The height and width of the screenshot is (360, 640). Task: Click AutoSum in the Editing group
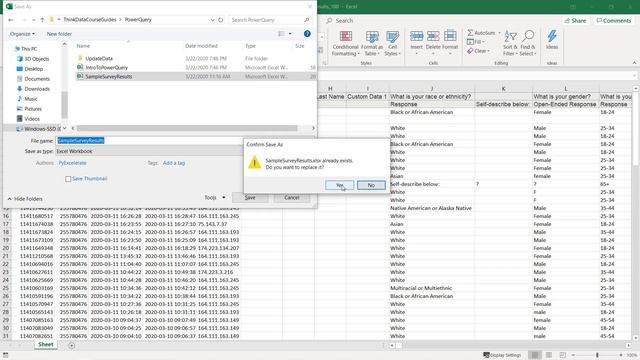(x=483, y=33)
